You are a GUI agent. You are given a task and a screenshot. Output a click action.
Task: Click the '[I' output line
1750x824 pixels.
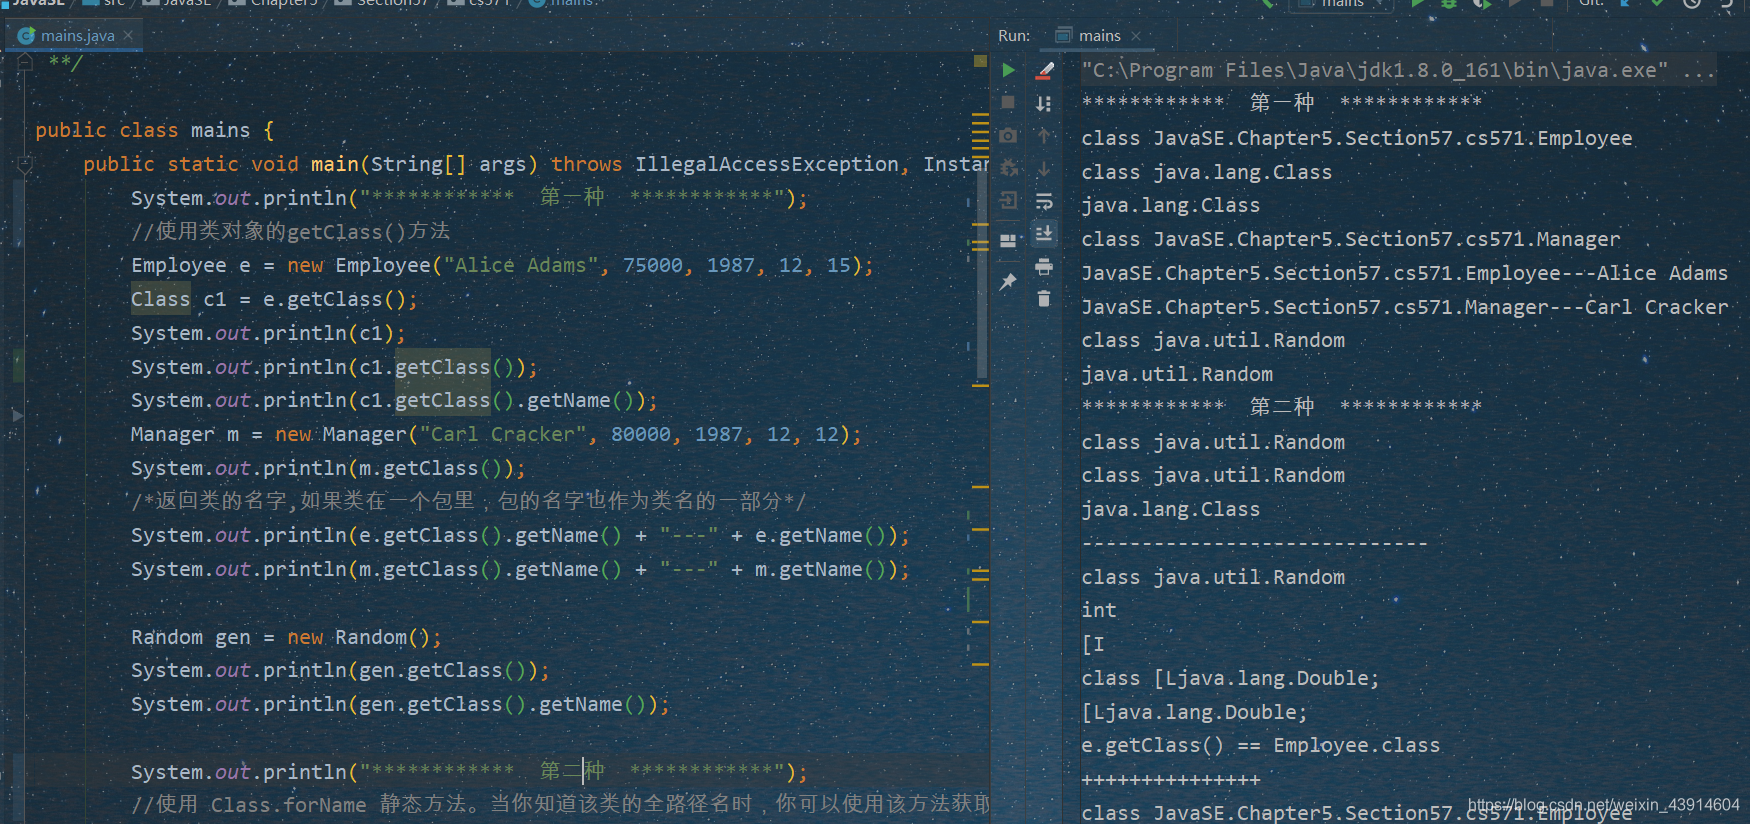[x=1093, y=644]
